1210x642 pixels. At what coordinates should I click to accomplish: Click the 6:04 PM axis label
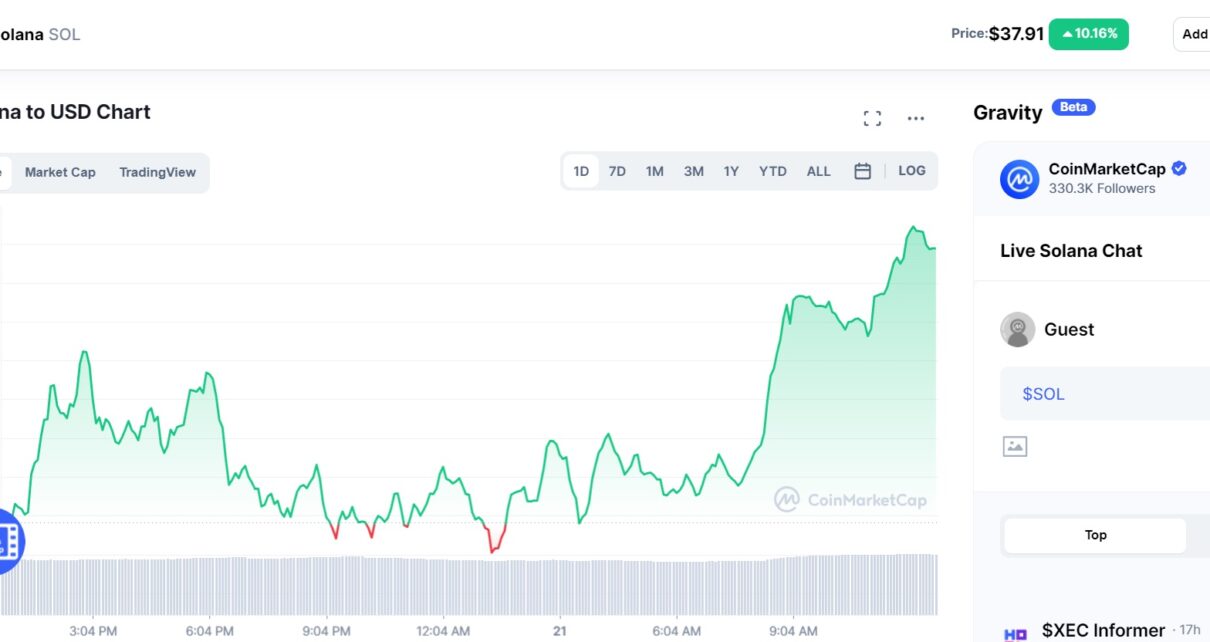pos(209,631)
